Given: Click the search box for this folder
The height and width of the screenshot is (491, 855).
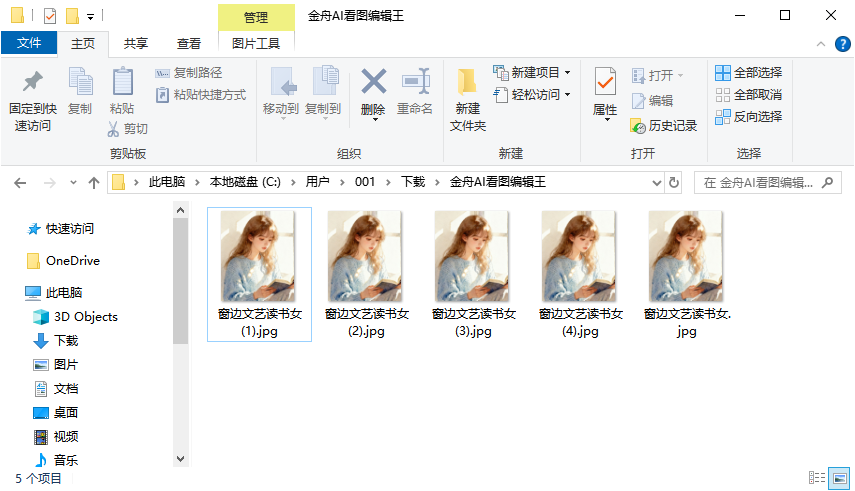Looking at the screenshot, I should [x=758, y=183].
